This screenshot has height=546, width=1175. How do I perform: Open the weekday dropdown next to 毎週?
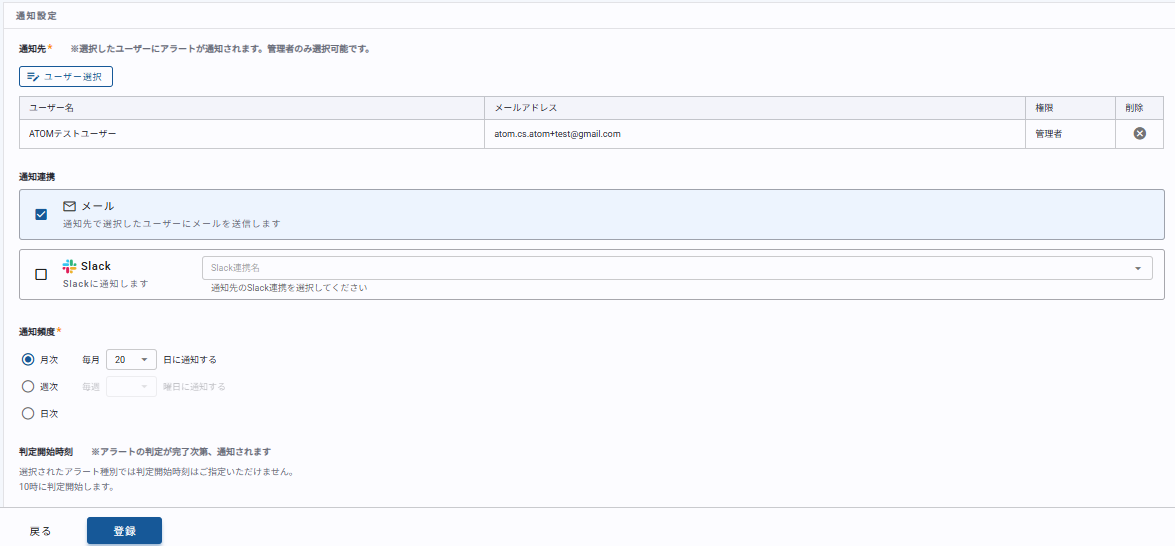coord(131,386)
